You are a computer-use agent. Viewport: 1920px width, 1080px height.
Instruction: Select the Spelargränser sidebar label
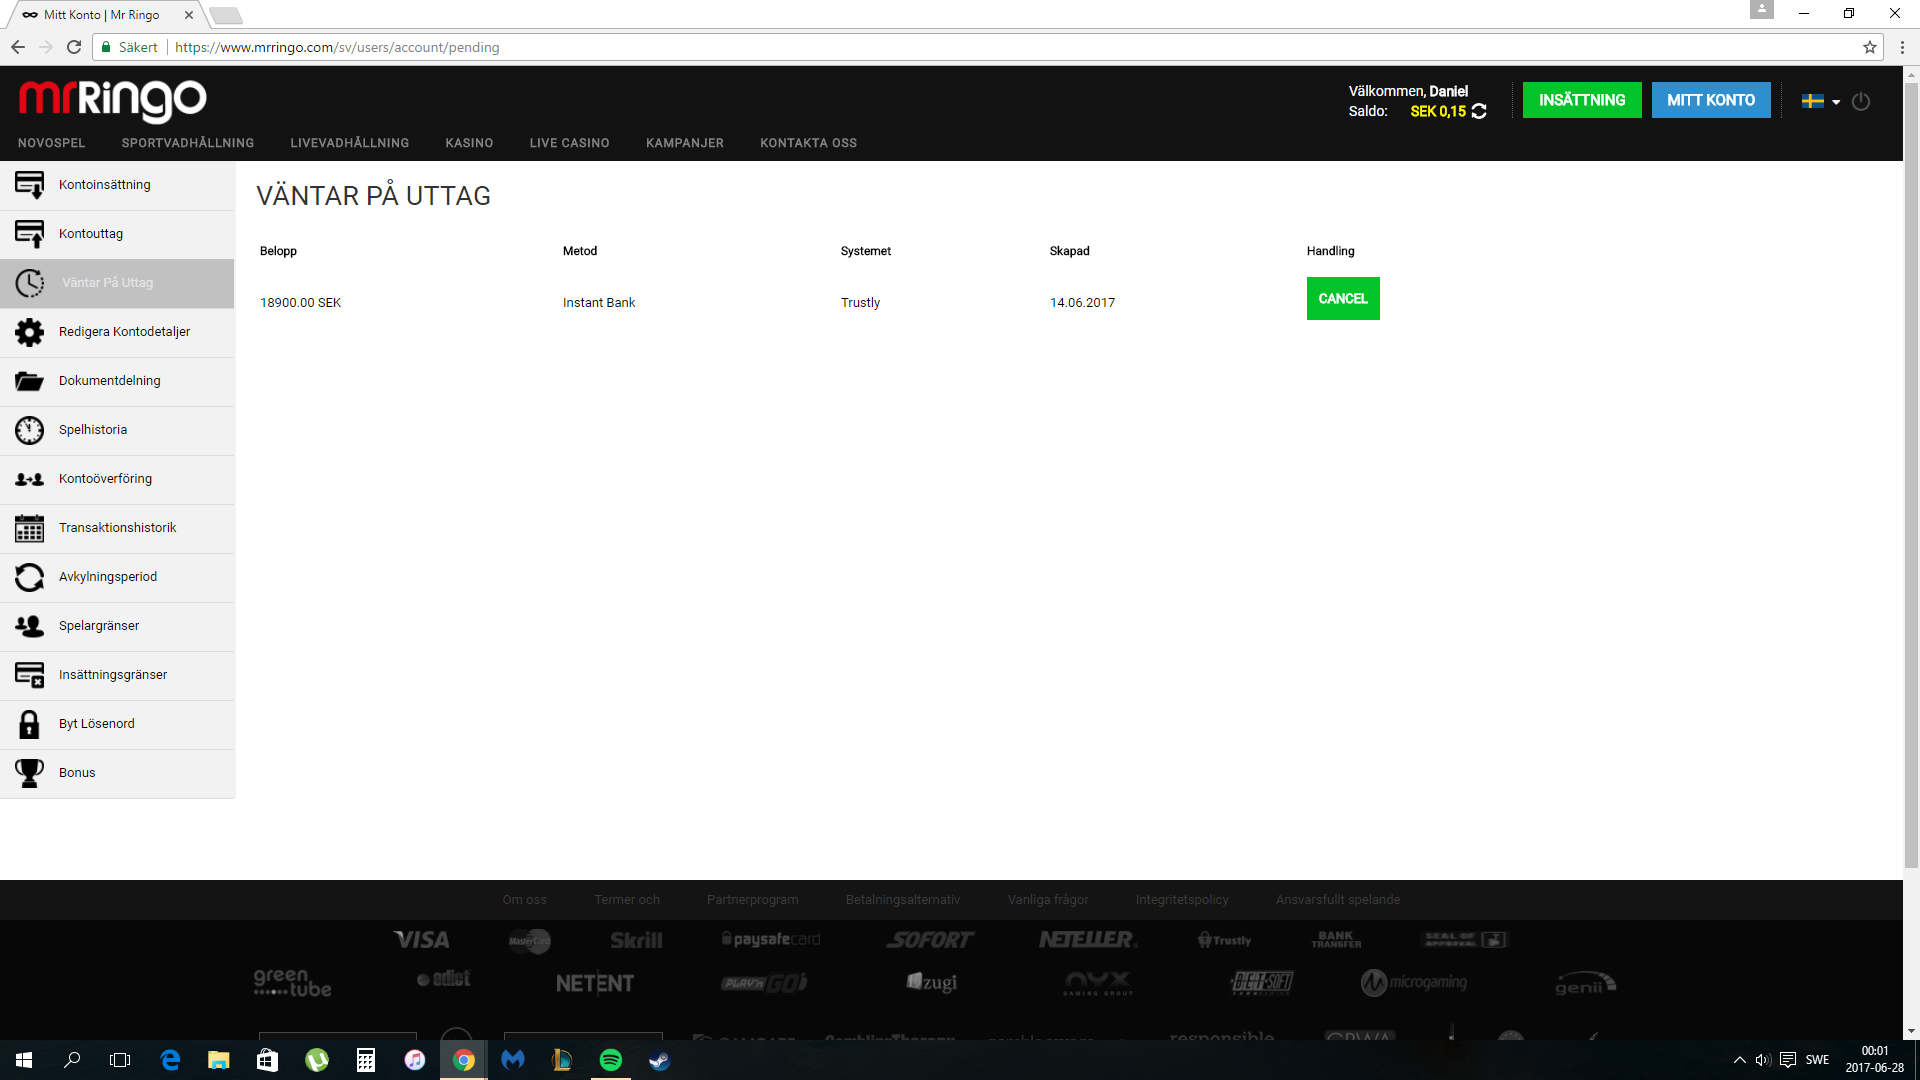(x=99, y=626)
